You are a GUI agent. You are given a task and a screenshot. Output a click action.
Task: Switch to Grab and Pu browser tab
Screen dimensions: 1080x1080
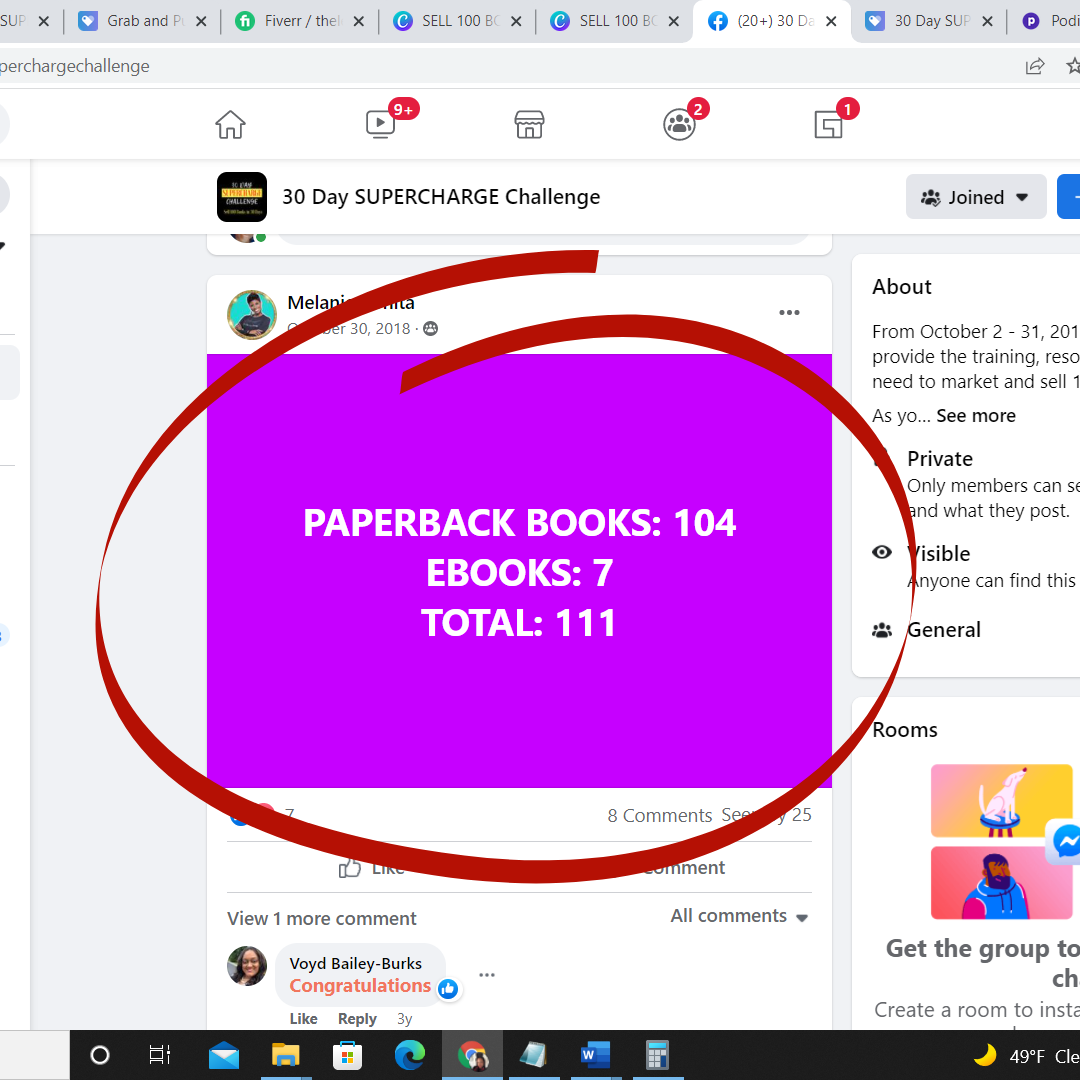(x=145, y=21)
